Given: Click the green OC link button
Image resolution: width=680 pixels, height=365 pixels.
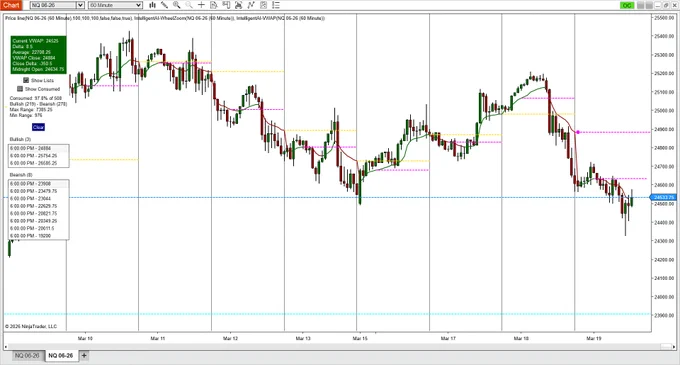Looking at the screenshot, I should (x=627, y=5).
